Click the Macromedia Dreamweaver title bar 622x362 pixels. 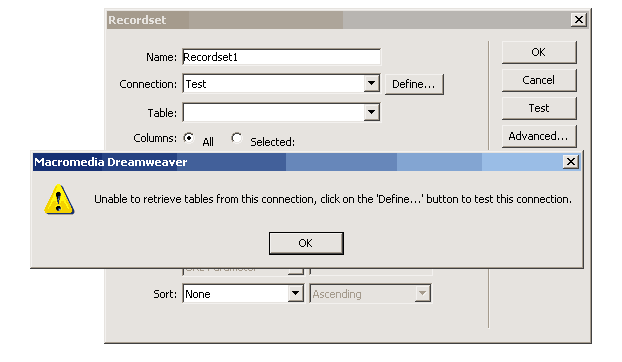point(298,162)
